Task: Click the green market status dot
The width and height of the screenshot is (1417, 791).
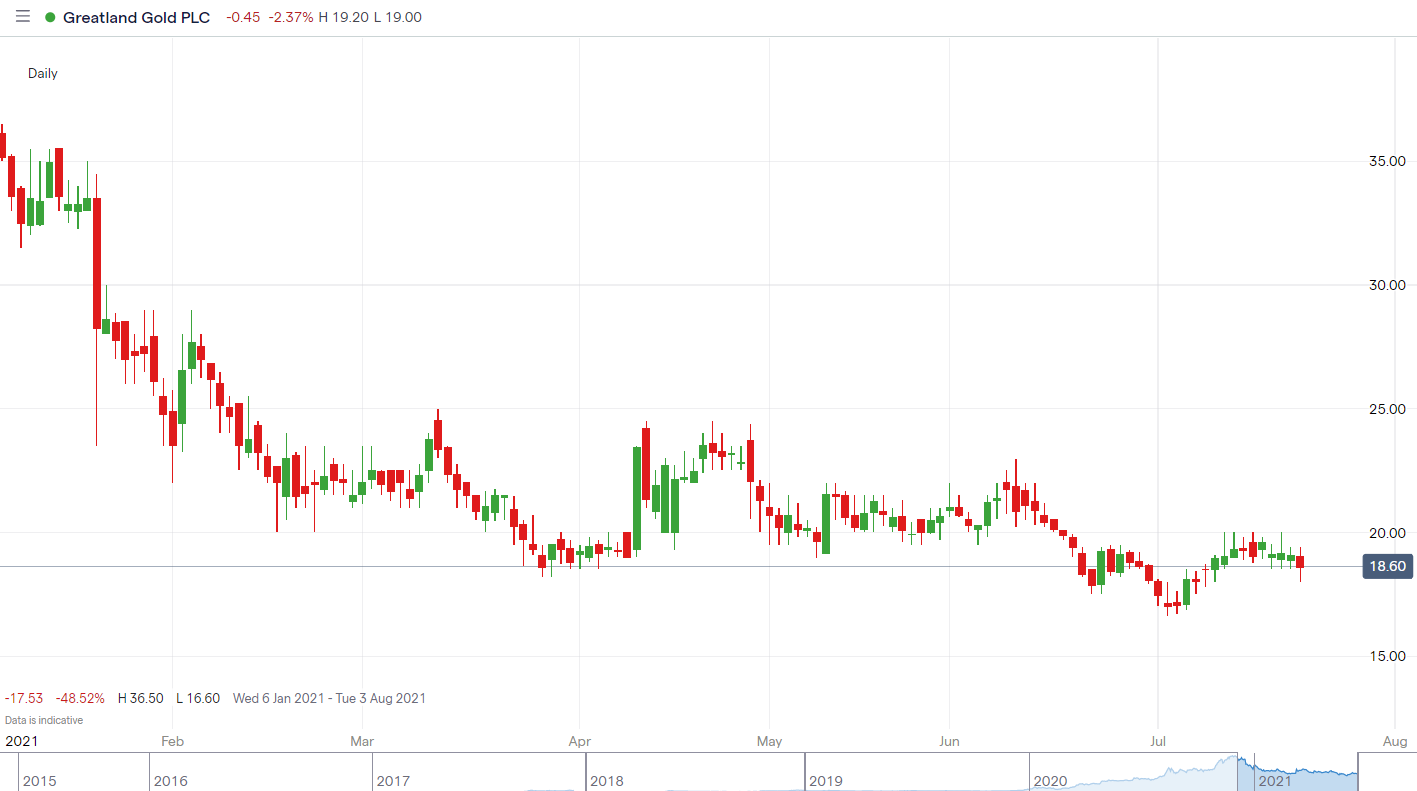Action: [50, 18]
